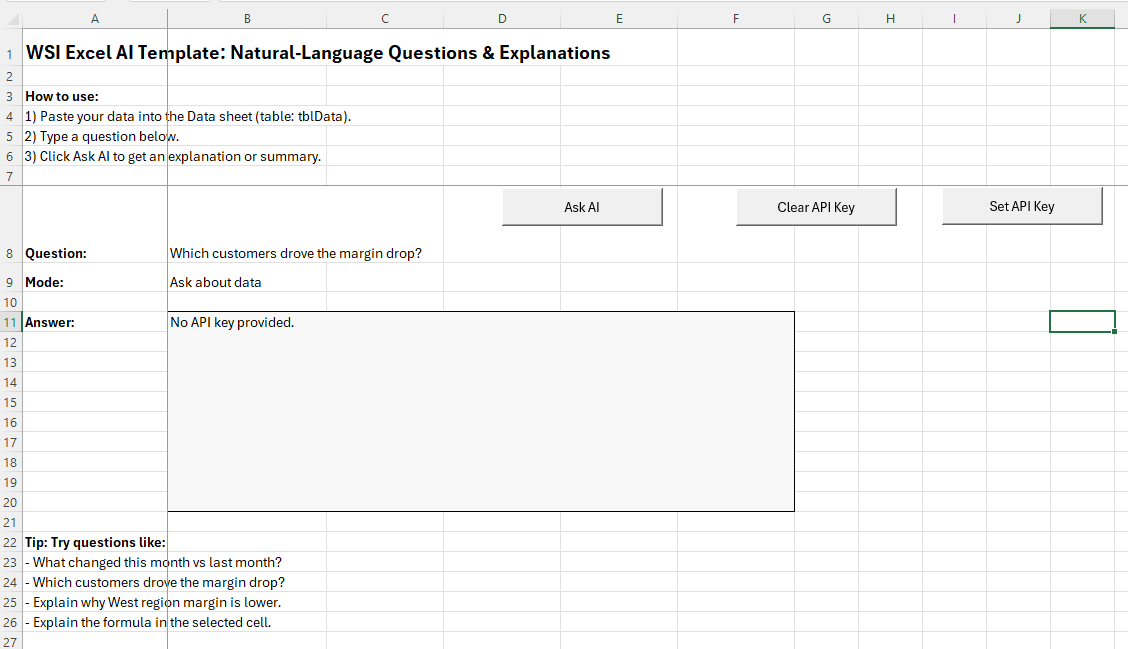Click the Select All corner triangle

pyautogui.click(x=11, y=19)
